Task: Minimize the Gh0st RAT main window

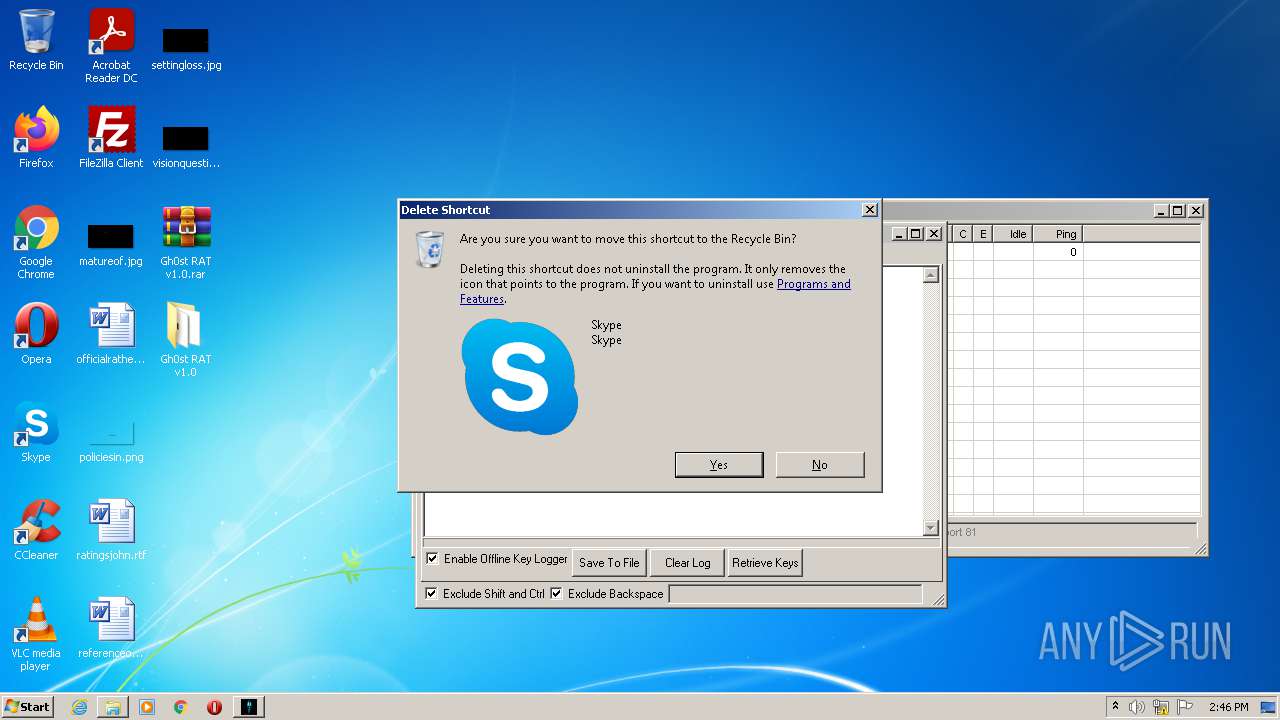Action: coord(1161,211)
